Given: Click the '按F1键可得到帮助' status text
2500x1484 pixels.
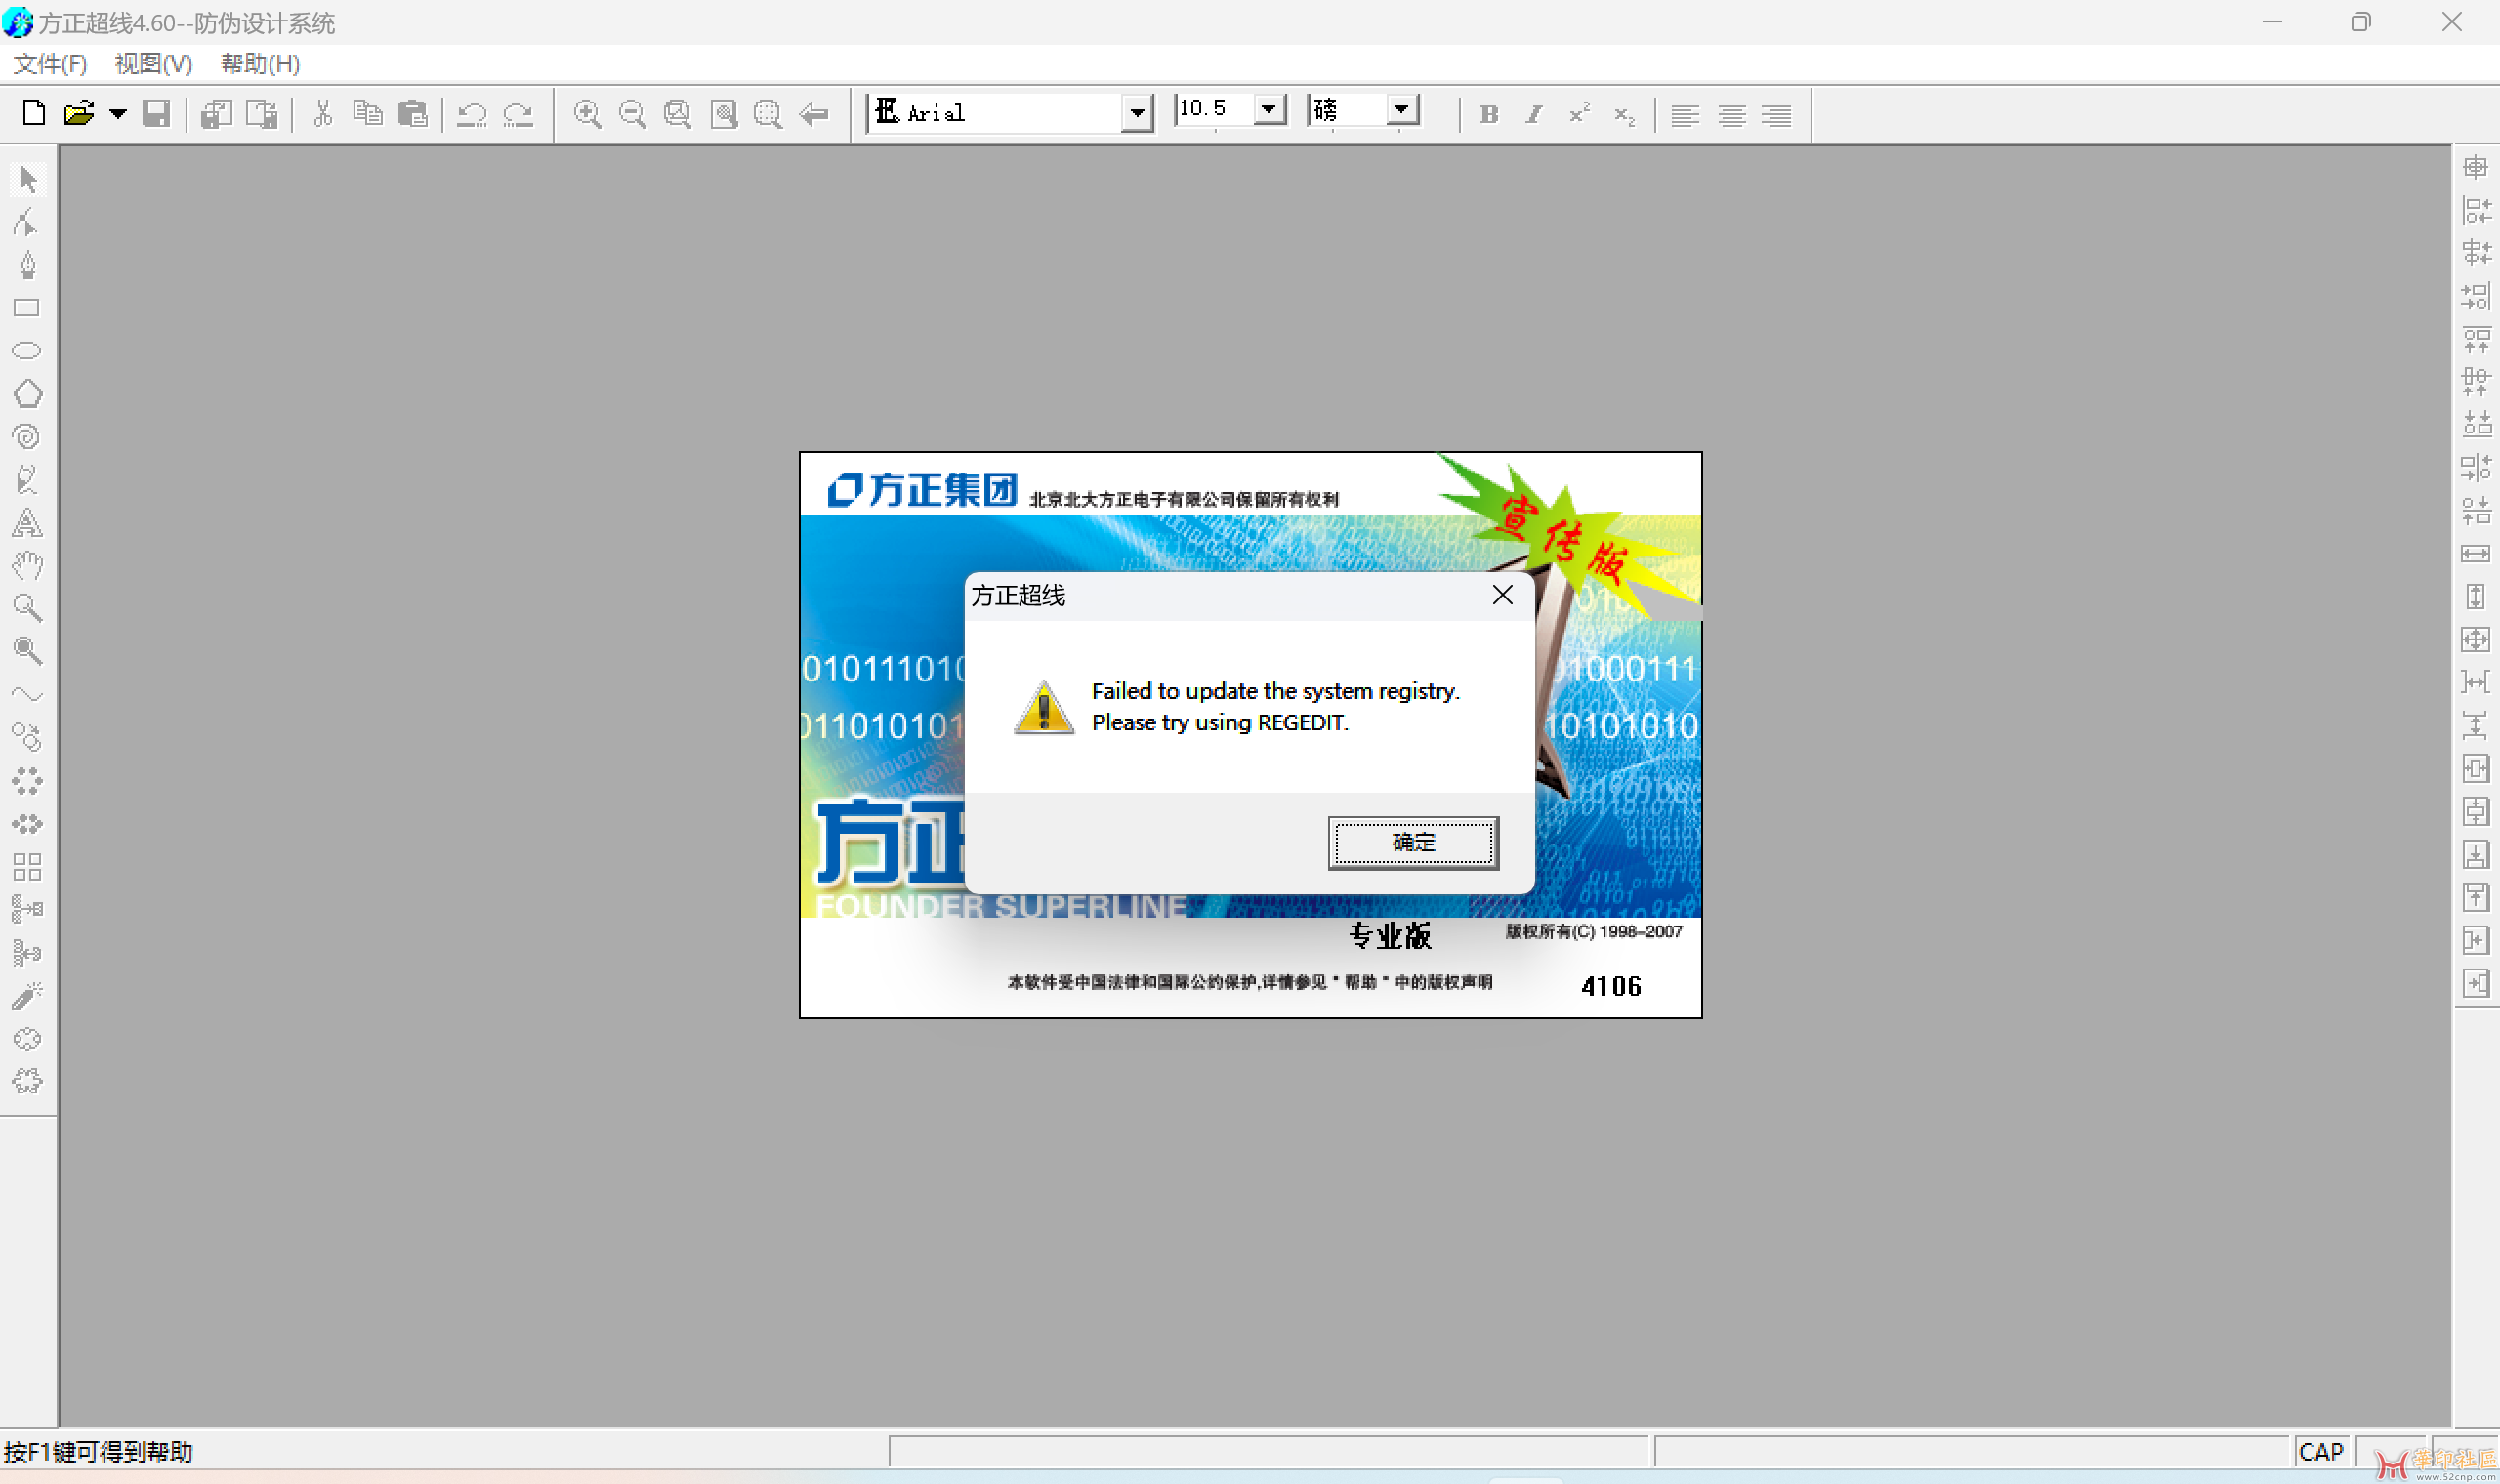Looking at the screenshot, I should click(x=98, y=1452).
